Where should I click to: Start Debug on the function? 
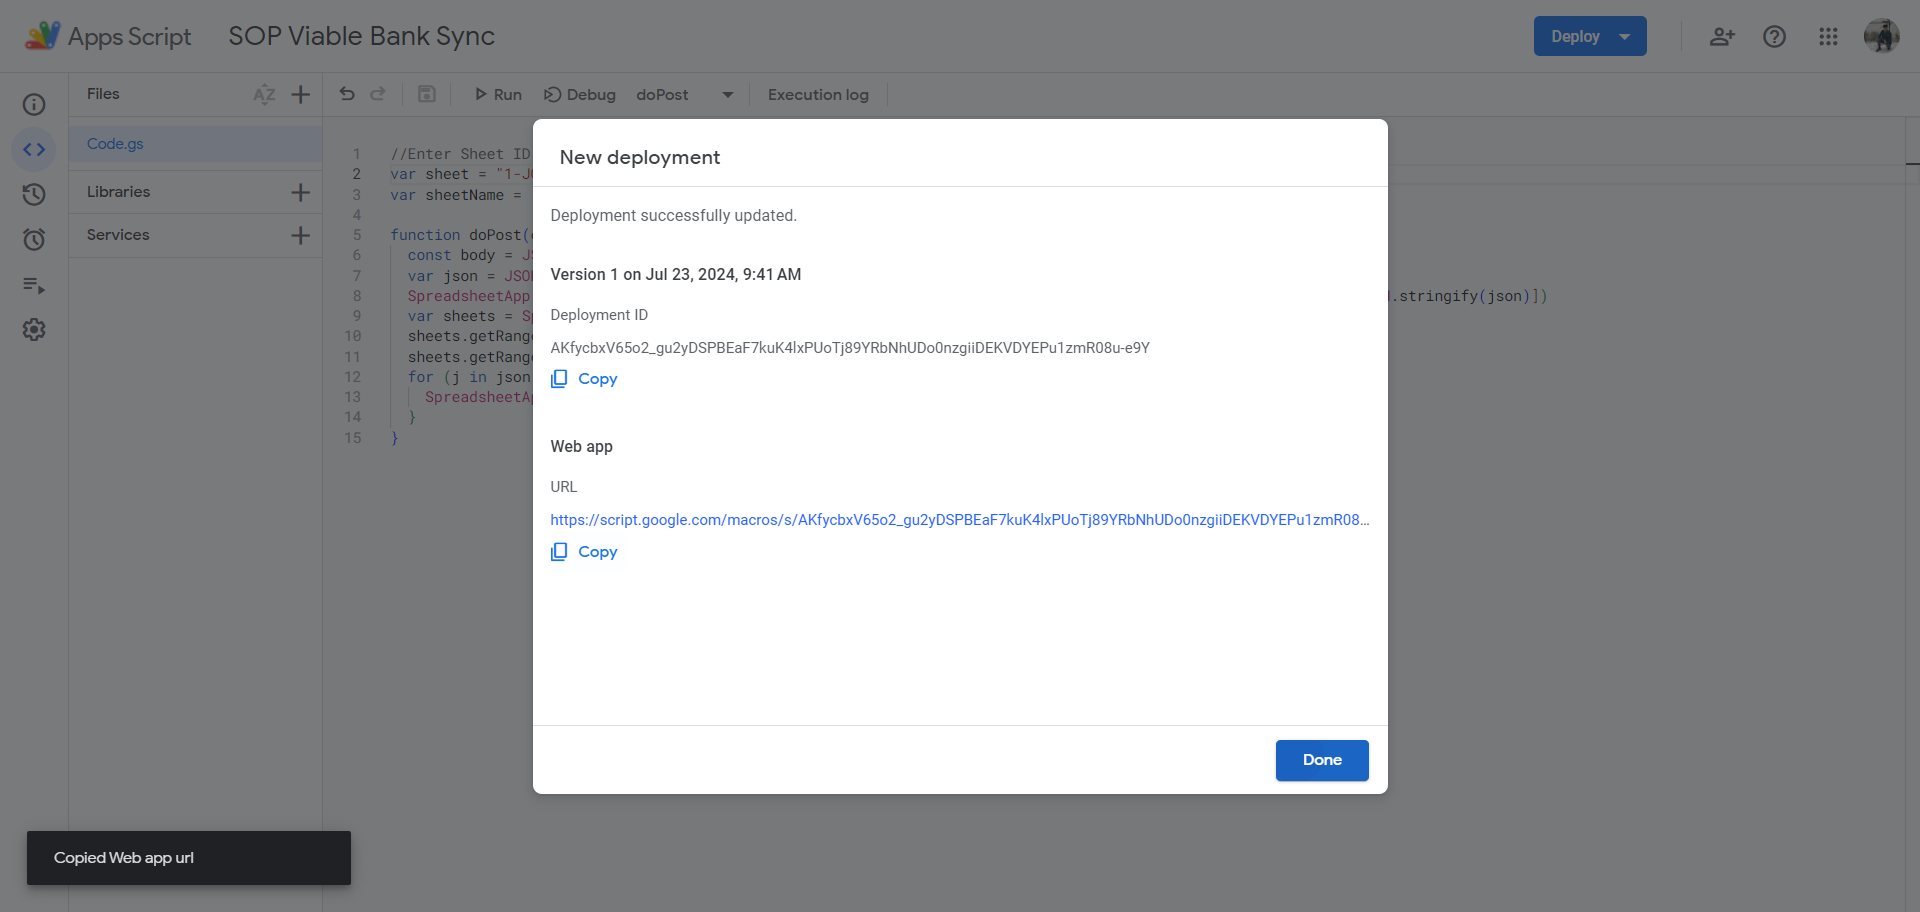580,94
